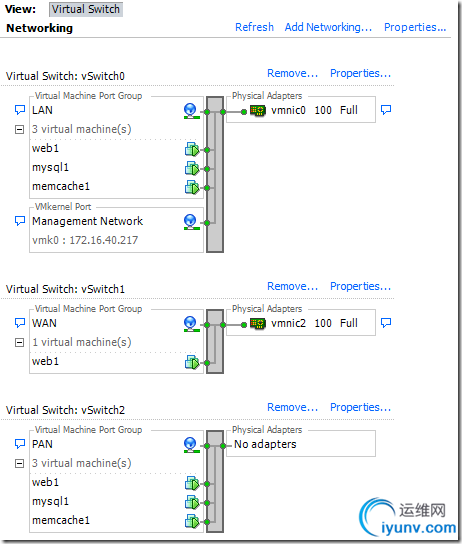The image size is (462, 544).
Task: Click the LAN port group info bubble icon
Action: tap(20, 110)
